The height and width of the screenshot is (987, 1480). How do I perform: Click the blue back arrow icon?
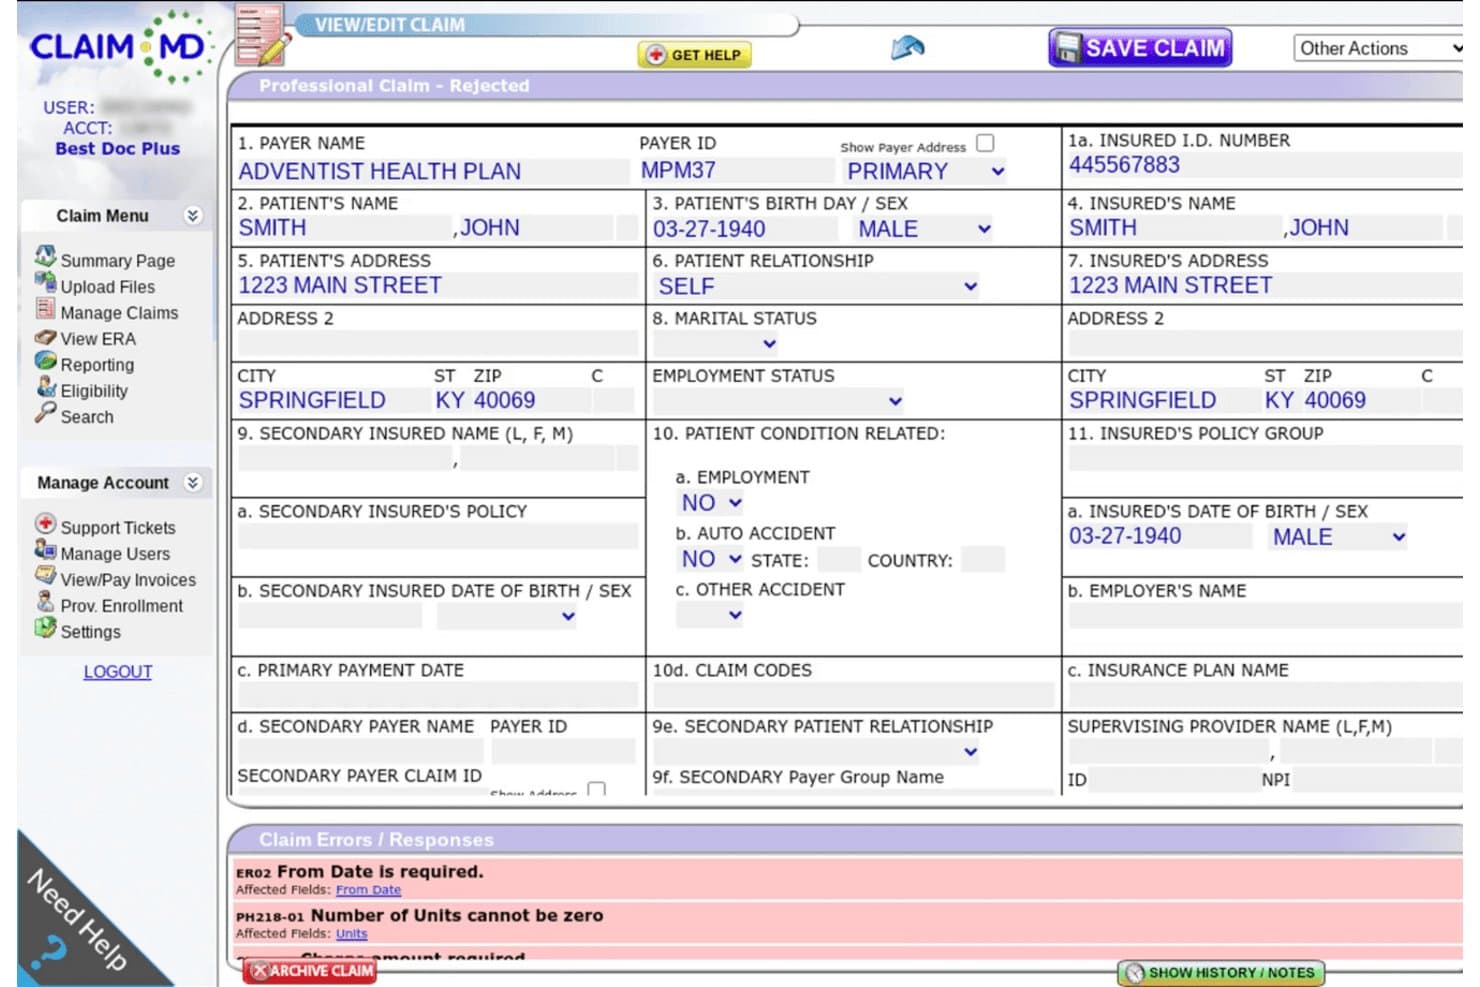point(907,47)
